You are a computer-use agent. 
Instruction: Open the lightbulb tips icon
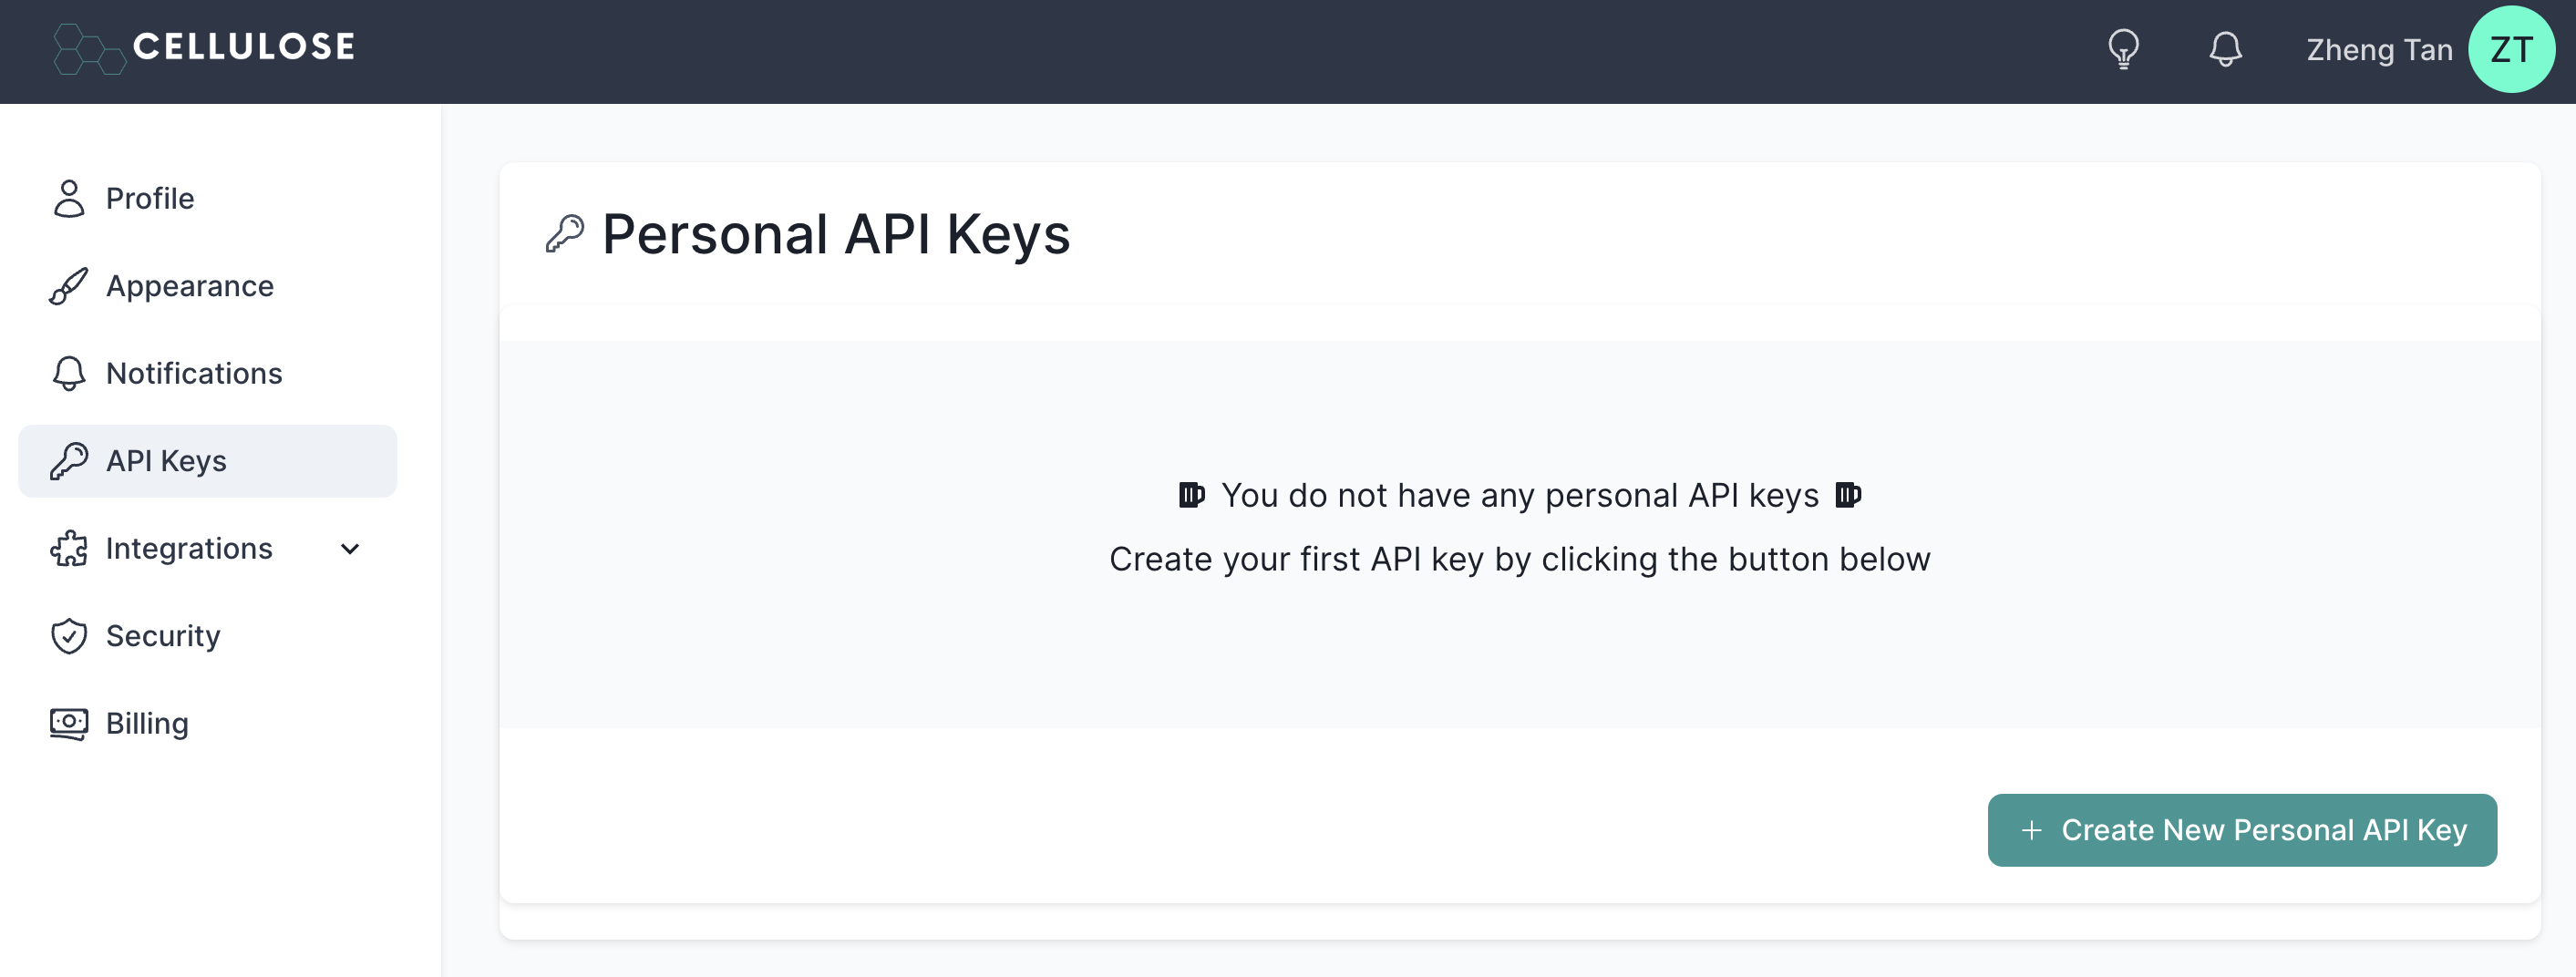[x=2124, y=49]
